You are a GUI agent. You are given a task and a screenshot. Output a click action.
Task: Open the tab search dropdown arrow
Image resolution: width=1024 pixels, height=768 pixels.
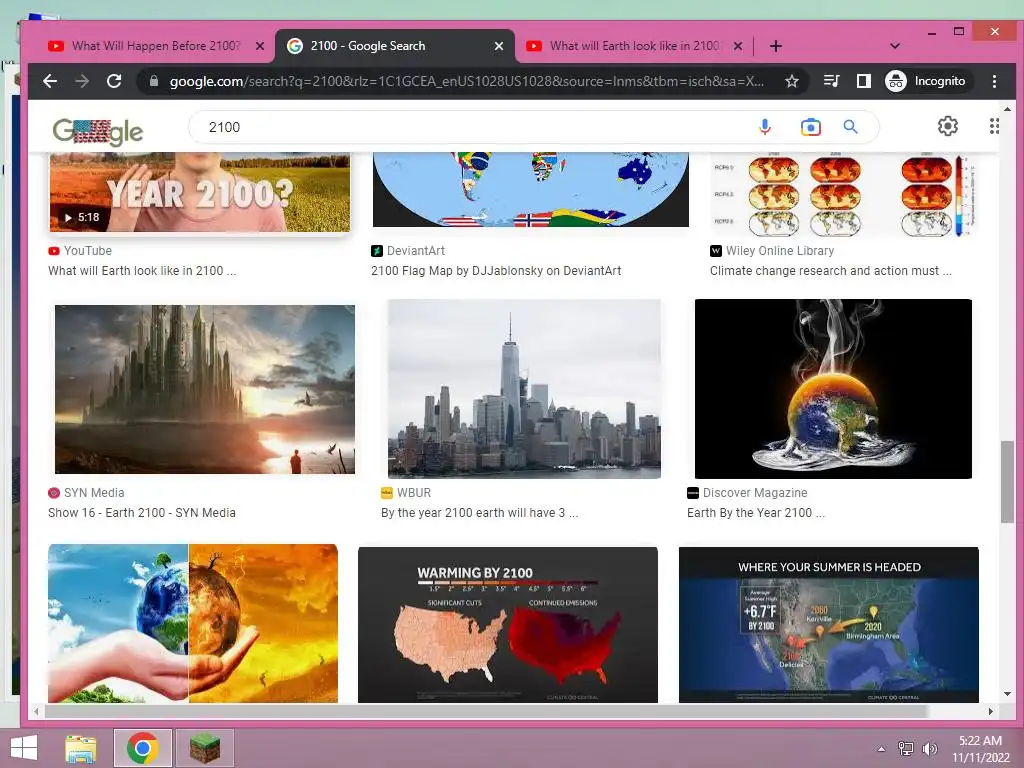point(895,46)
